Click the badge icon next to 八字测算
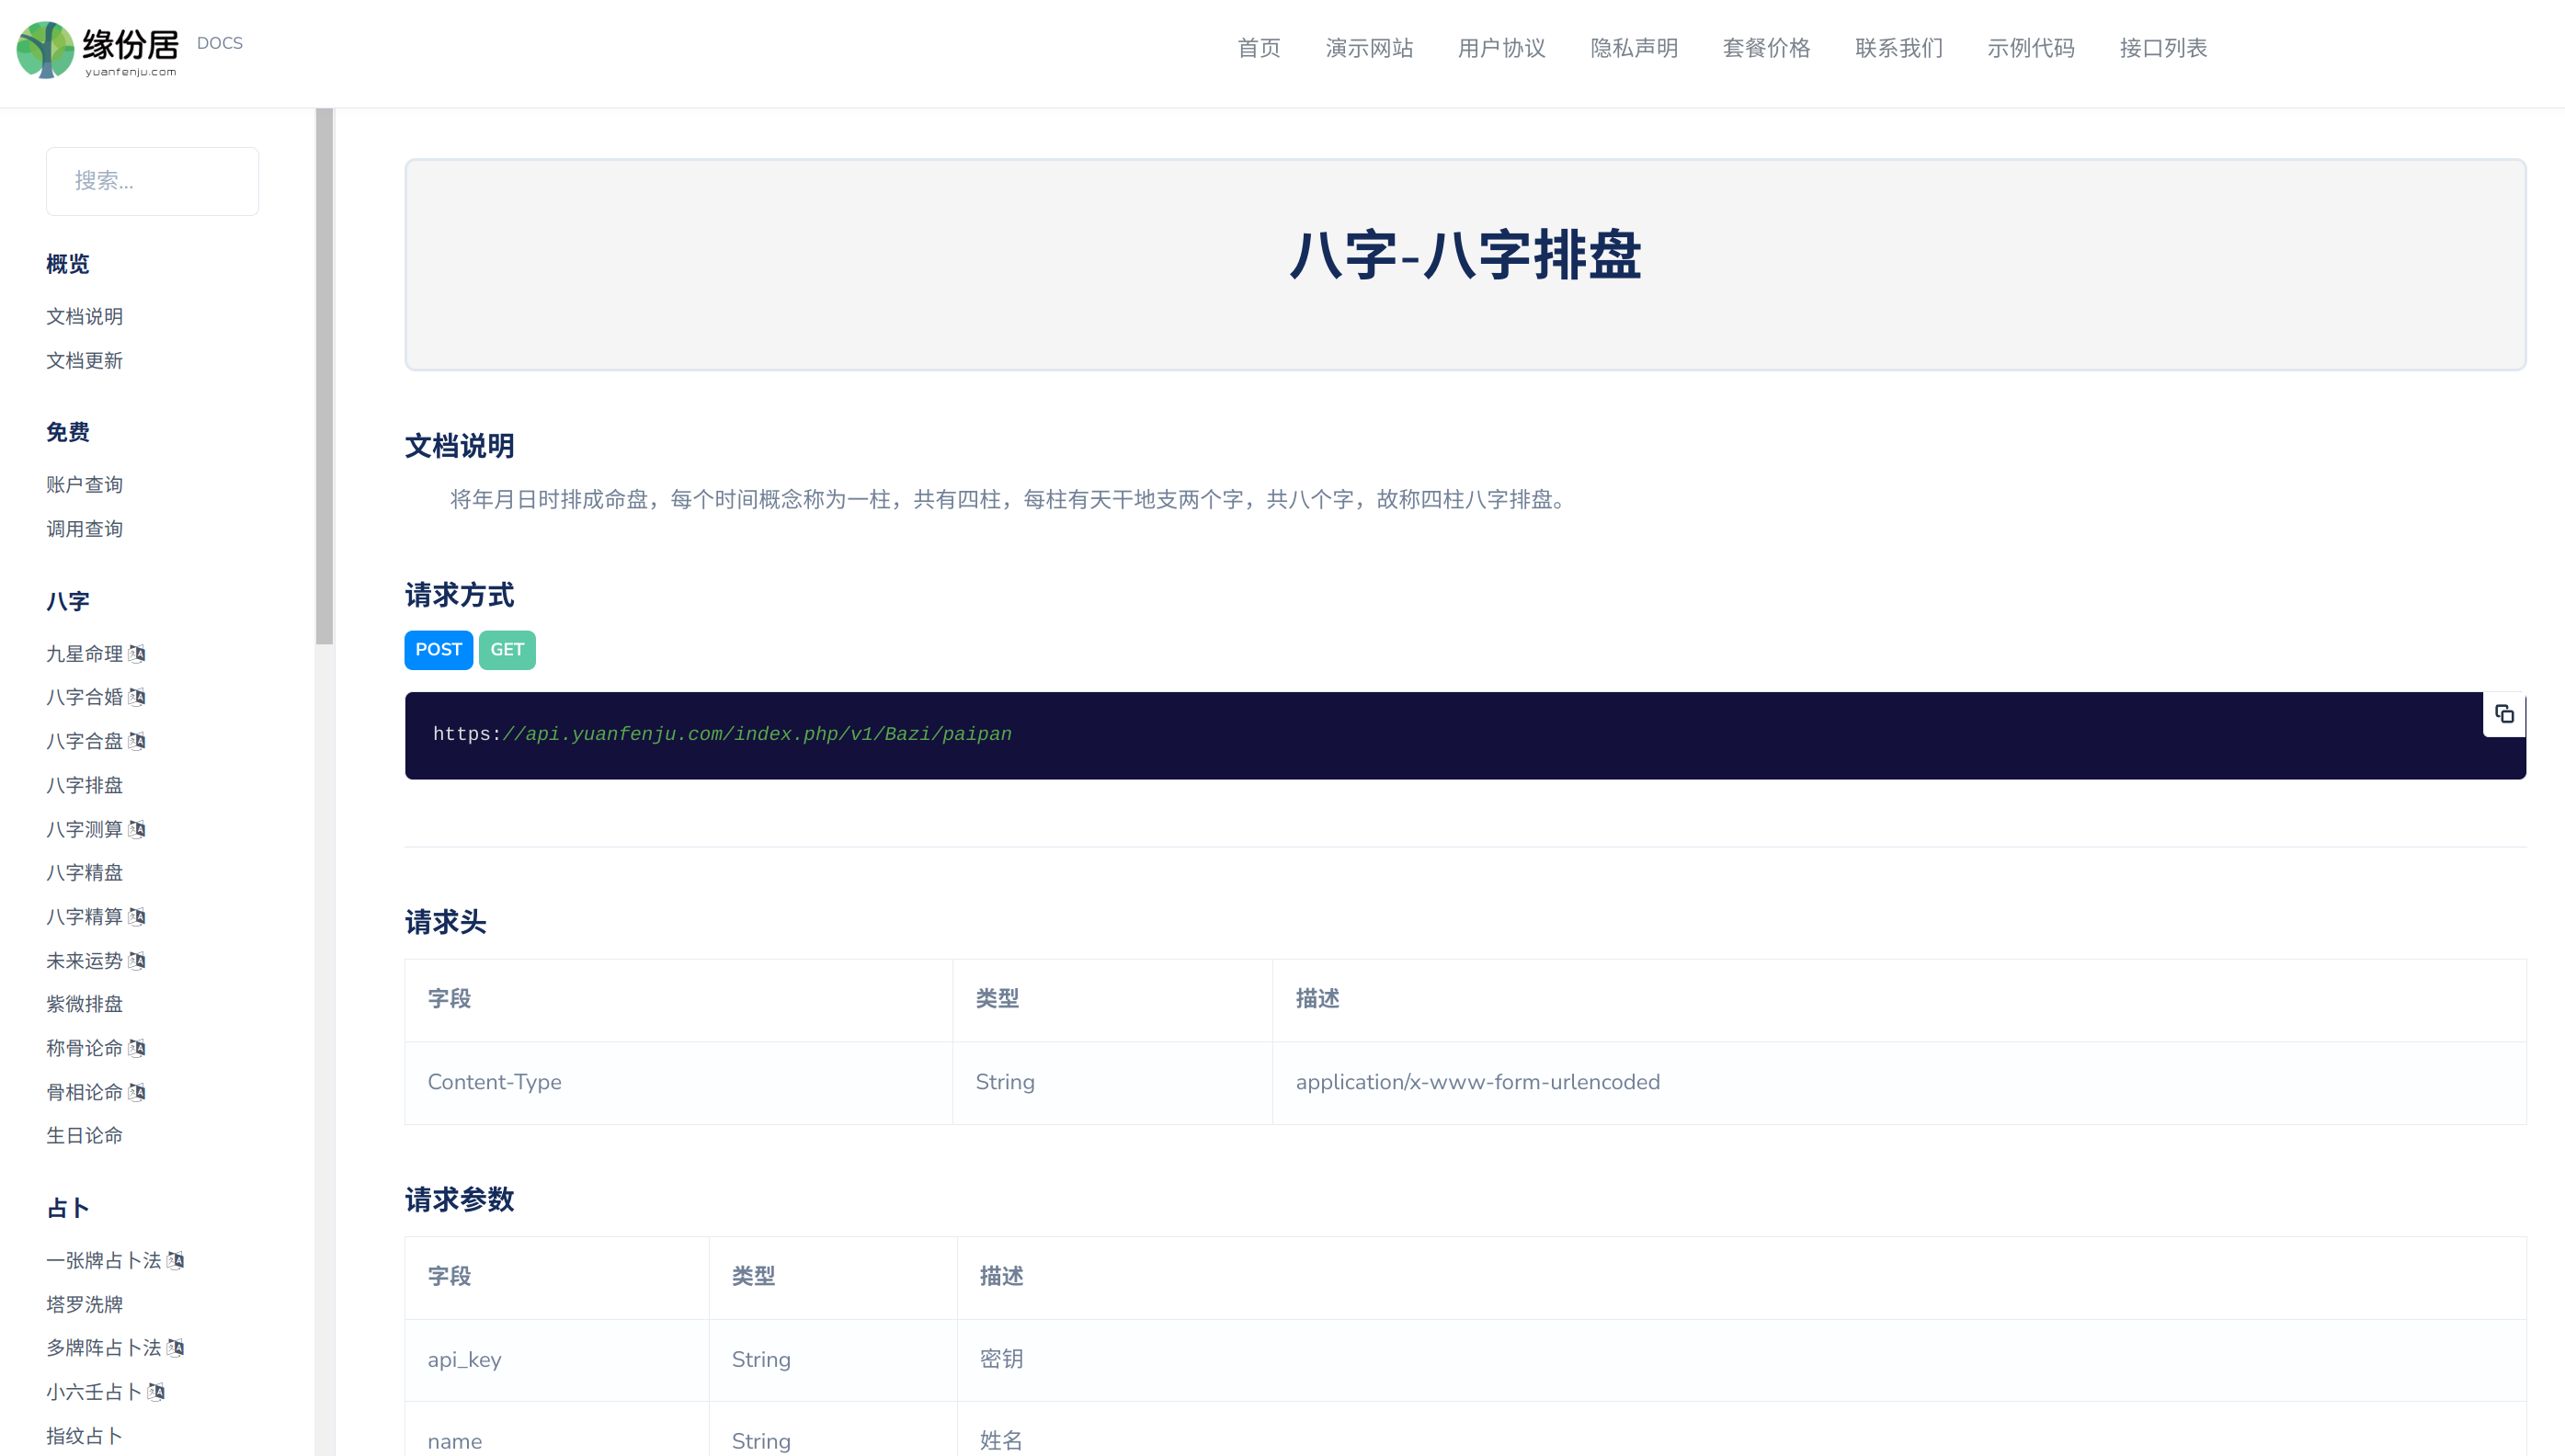This screenshot has height=1456, width=2565. [137, 829]
